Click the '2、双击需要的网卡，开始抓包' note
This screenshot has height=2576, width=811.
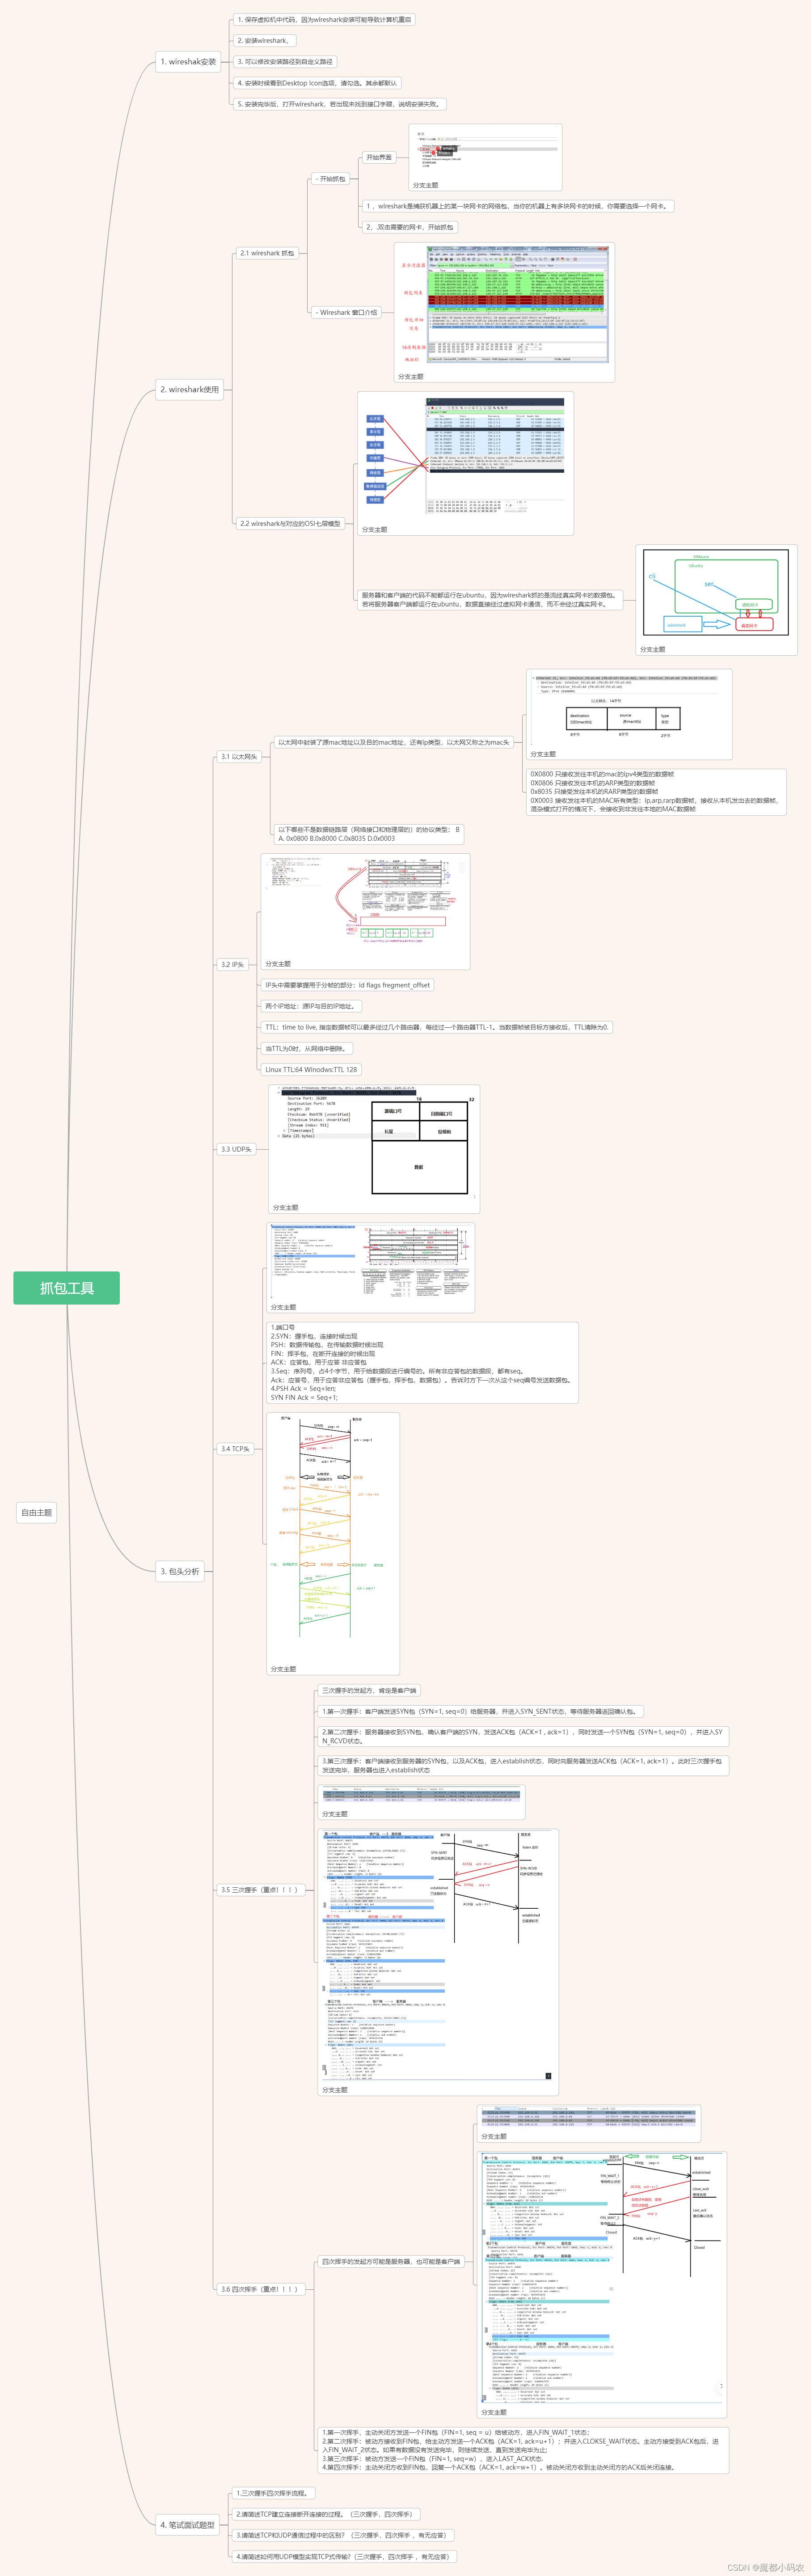(410, 227)
